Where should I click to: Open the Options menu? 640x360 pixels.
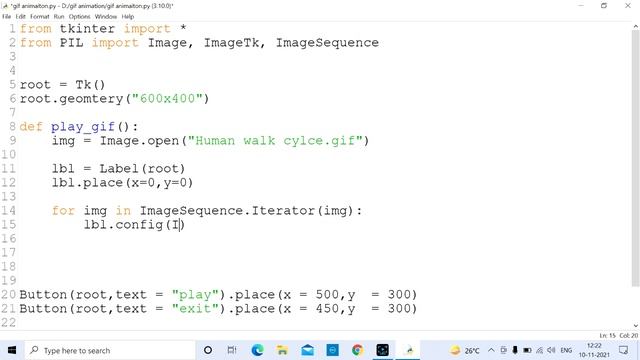[x=79, y=17]
